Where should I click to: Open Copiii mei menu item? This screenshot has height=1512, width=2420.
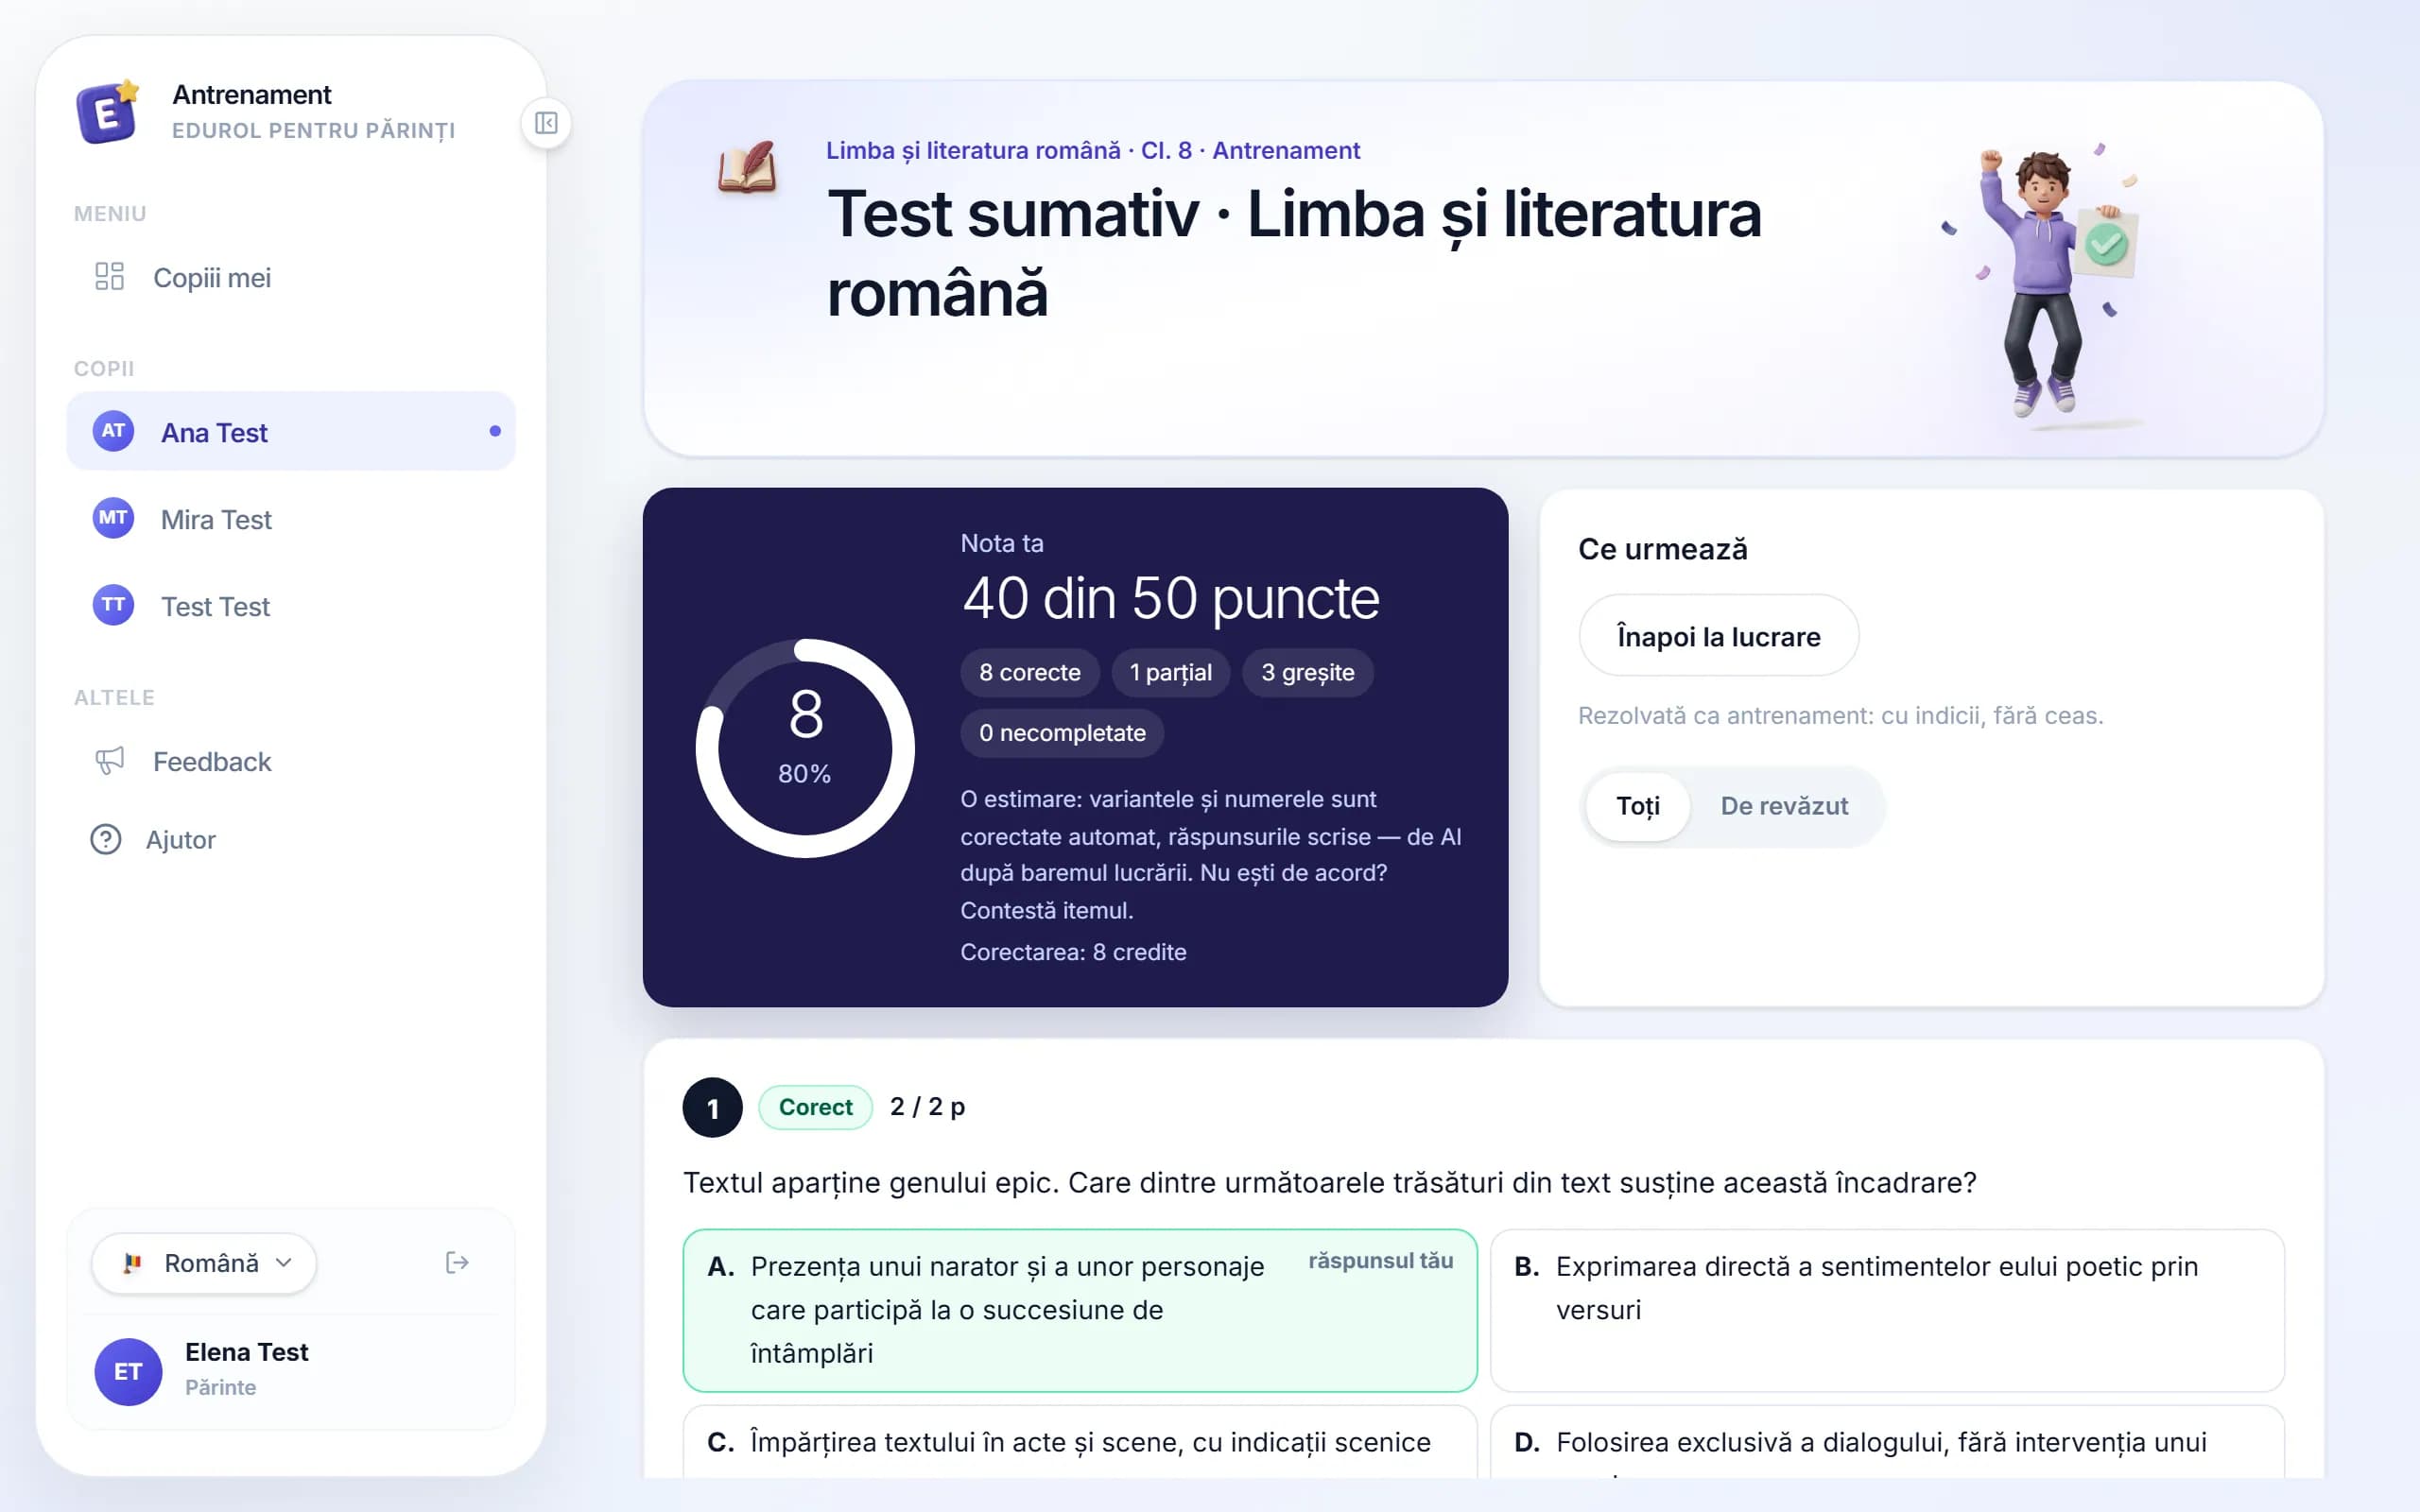(x=290, y=277)
